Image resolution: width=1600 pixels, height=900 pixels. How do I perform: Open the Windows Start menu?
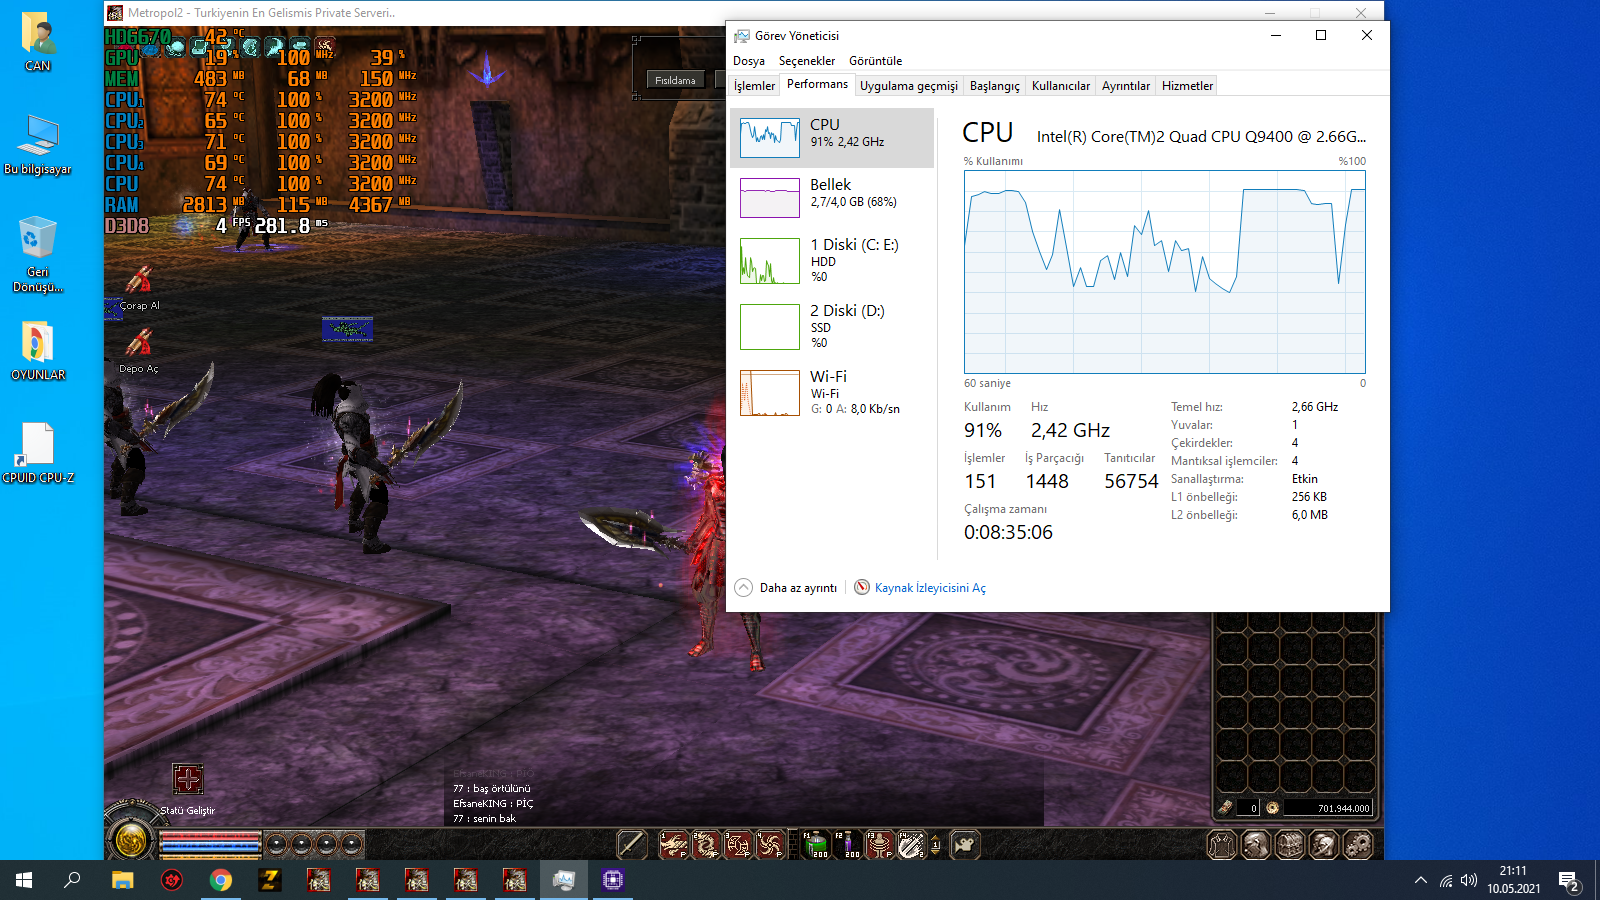pos(24,880)
